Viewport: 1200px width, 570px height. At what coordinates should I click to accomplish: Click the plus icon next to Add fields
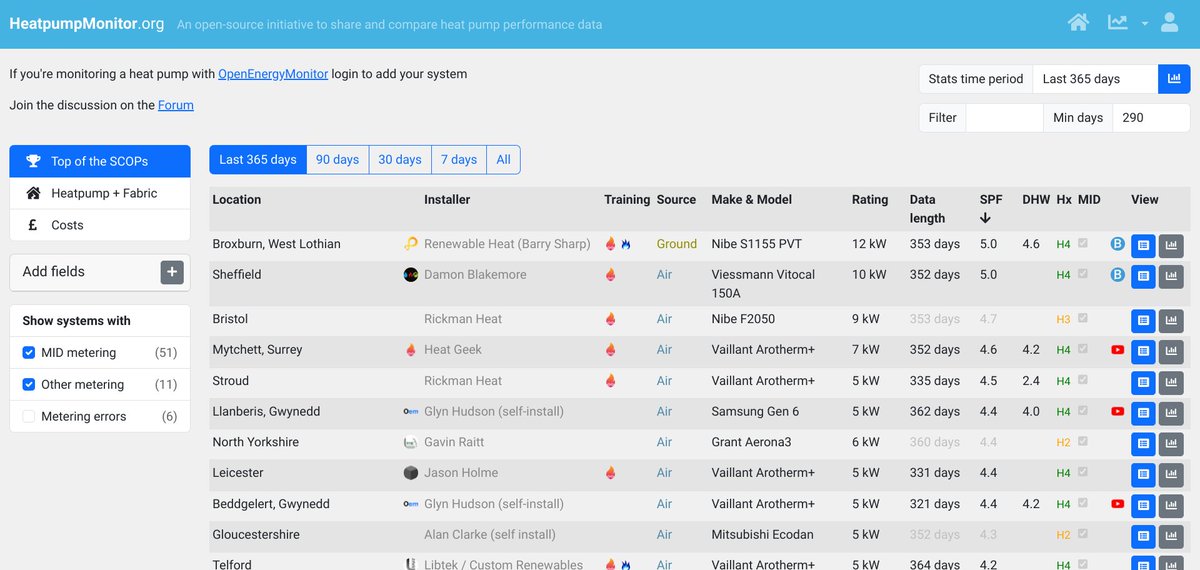(x=172, y=272)
